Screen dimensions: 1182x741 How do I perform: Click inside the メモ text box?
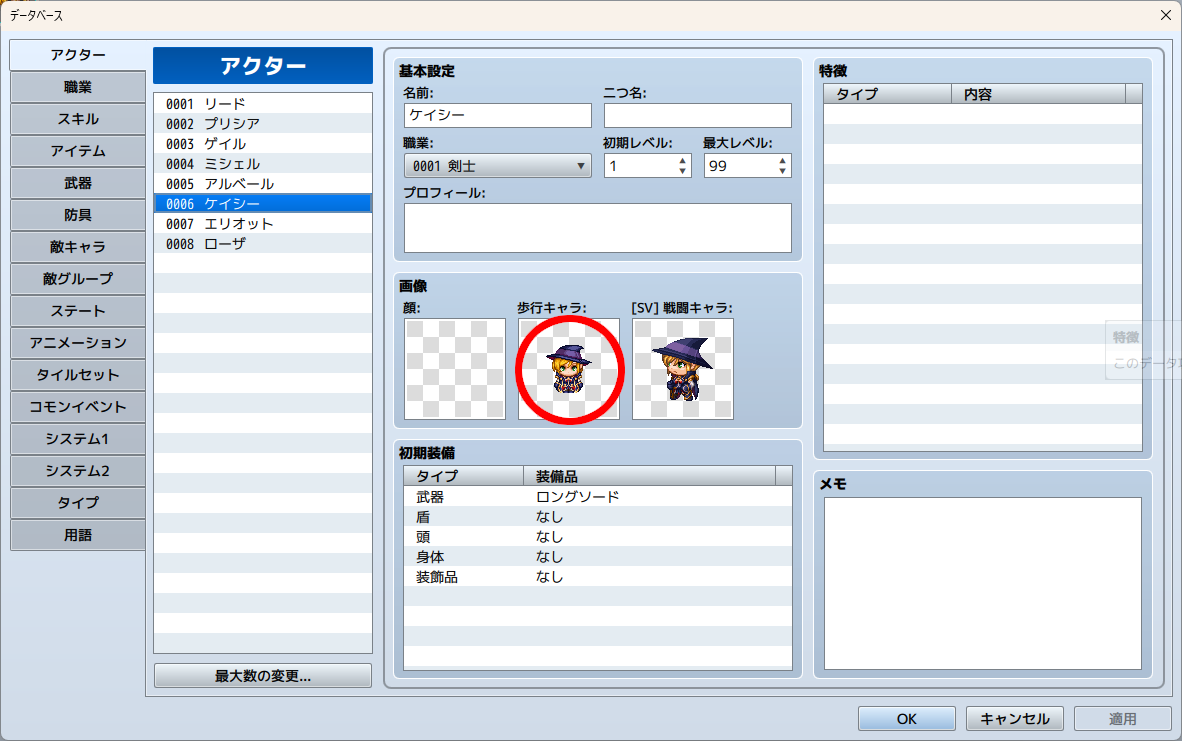pos(982,583)
